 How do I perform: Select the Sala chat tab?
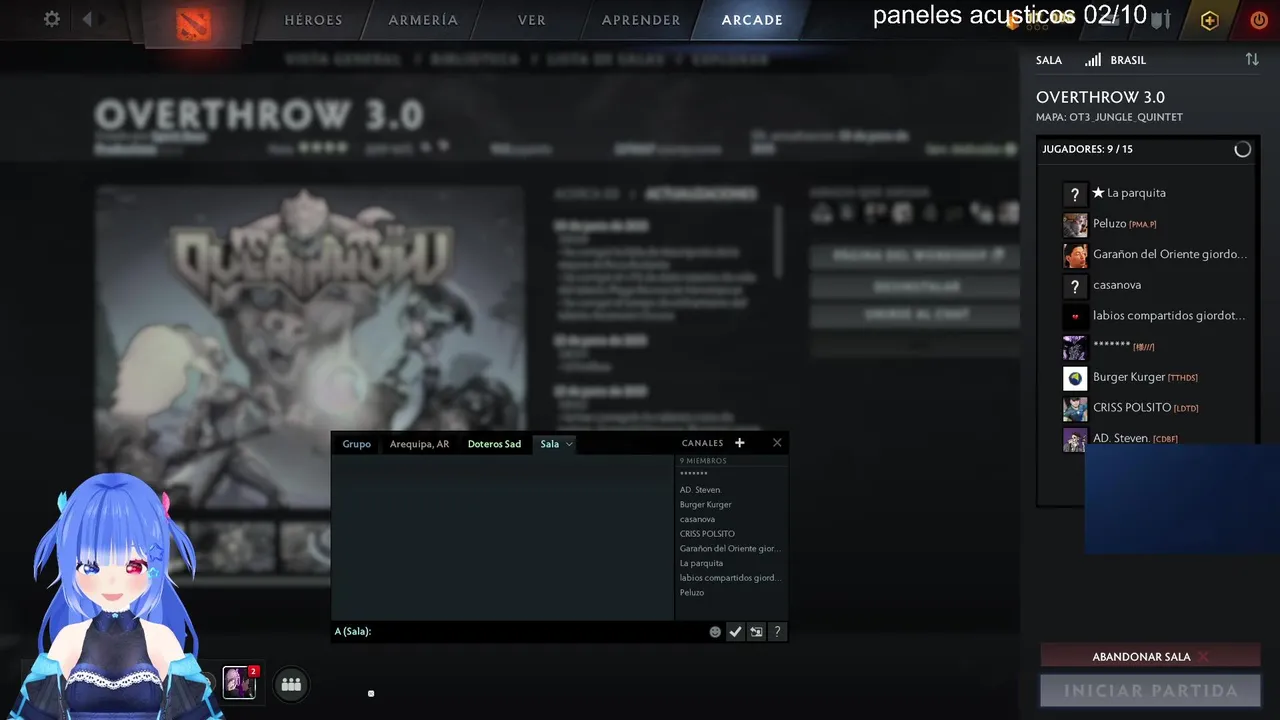pos(550,444)
